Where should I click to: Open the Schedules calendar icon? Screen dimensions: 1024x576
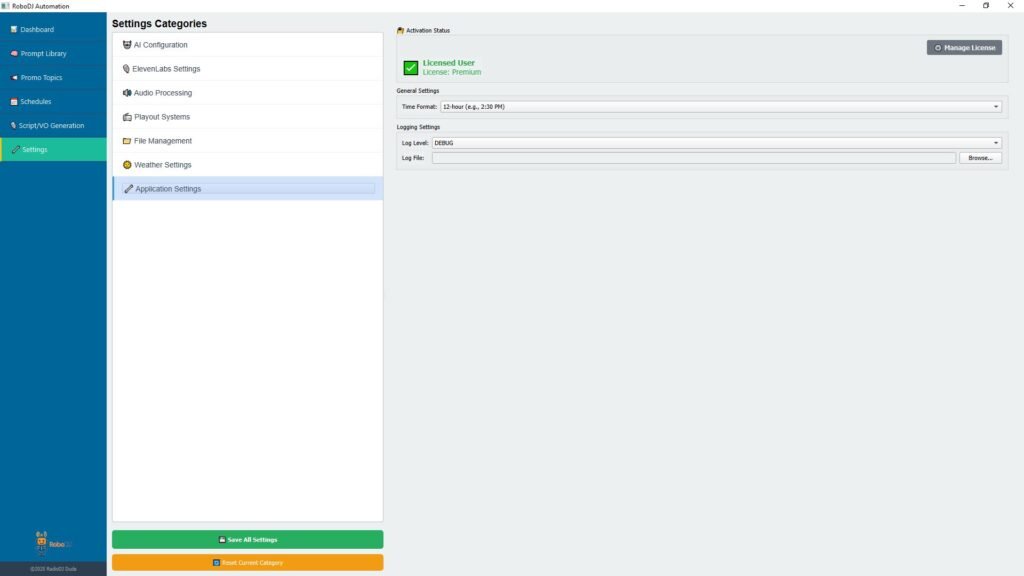point(14,102)
